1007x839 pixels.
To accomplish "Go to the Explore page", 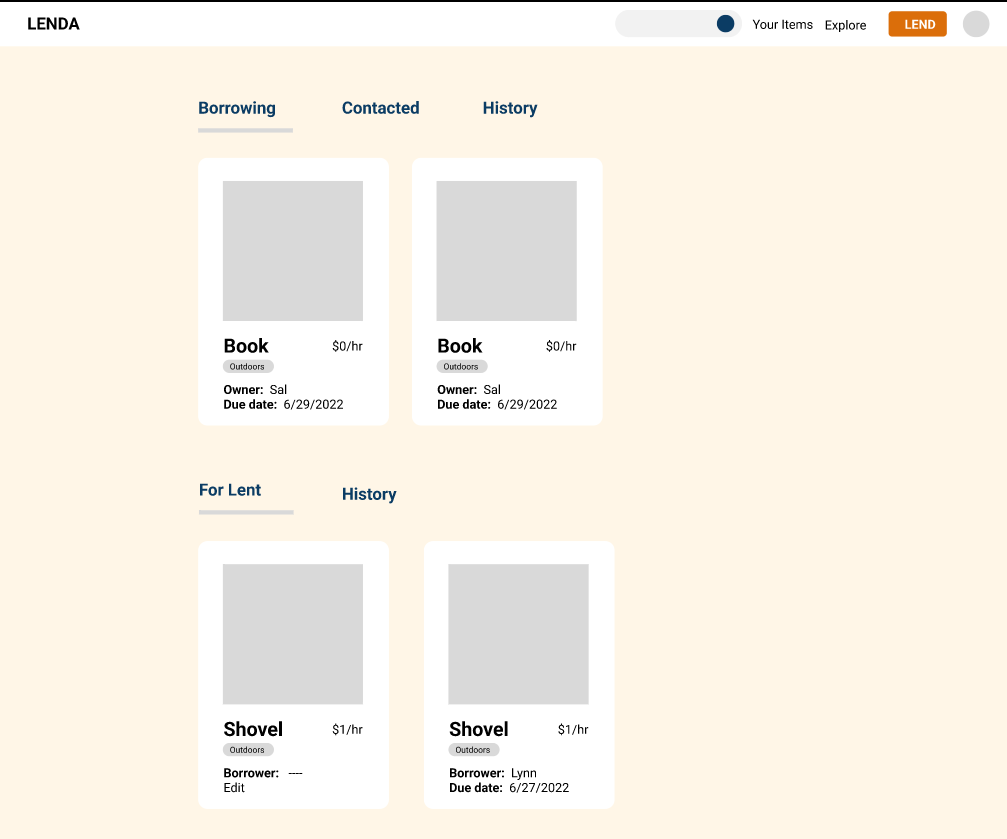I will coord(845,25).
